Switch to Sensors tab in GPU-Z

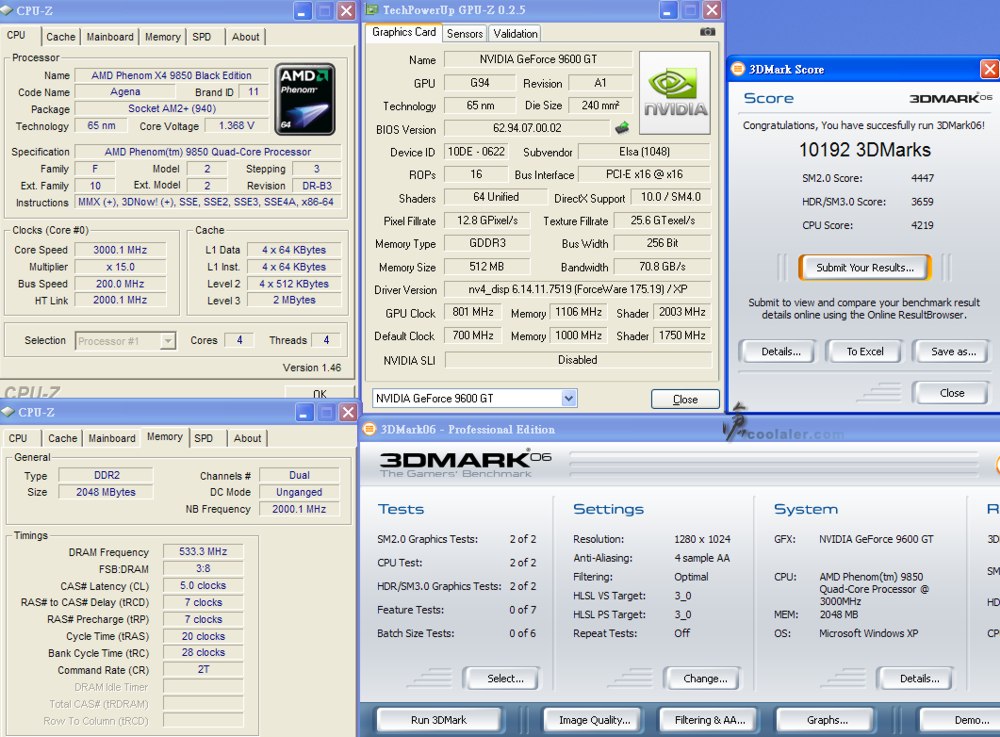[464, 34]
